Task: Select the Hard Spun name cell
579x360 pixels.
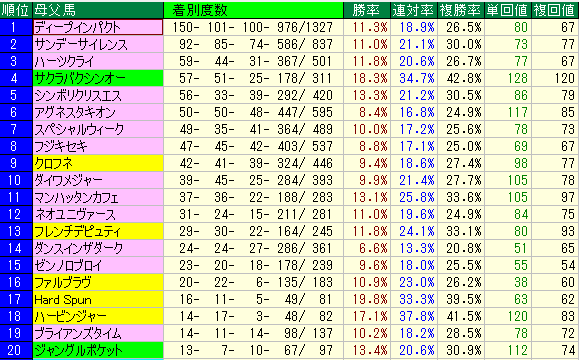Action: 98,299
